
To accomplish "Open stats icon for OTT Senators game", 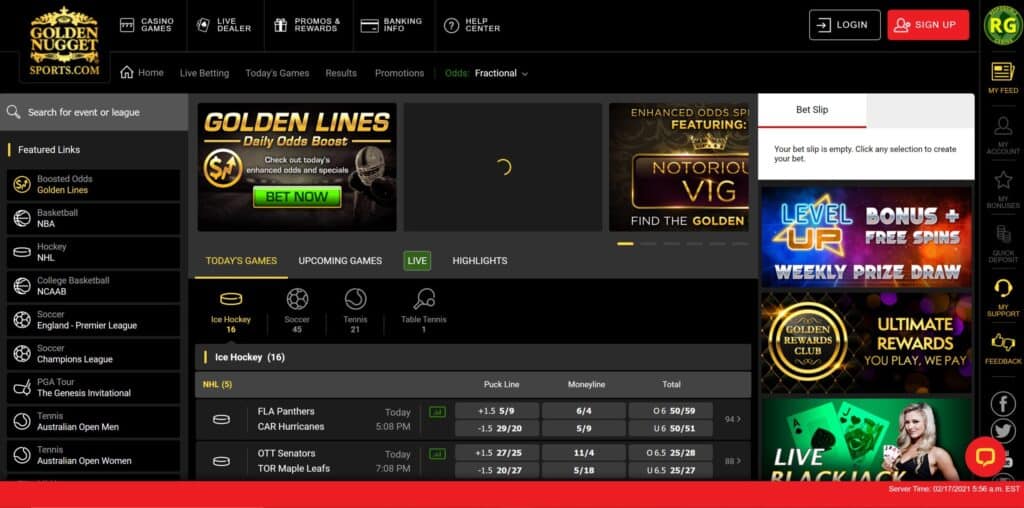I will 437,454.
